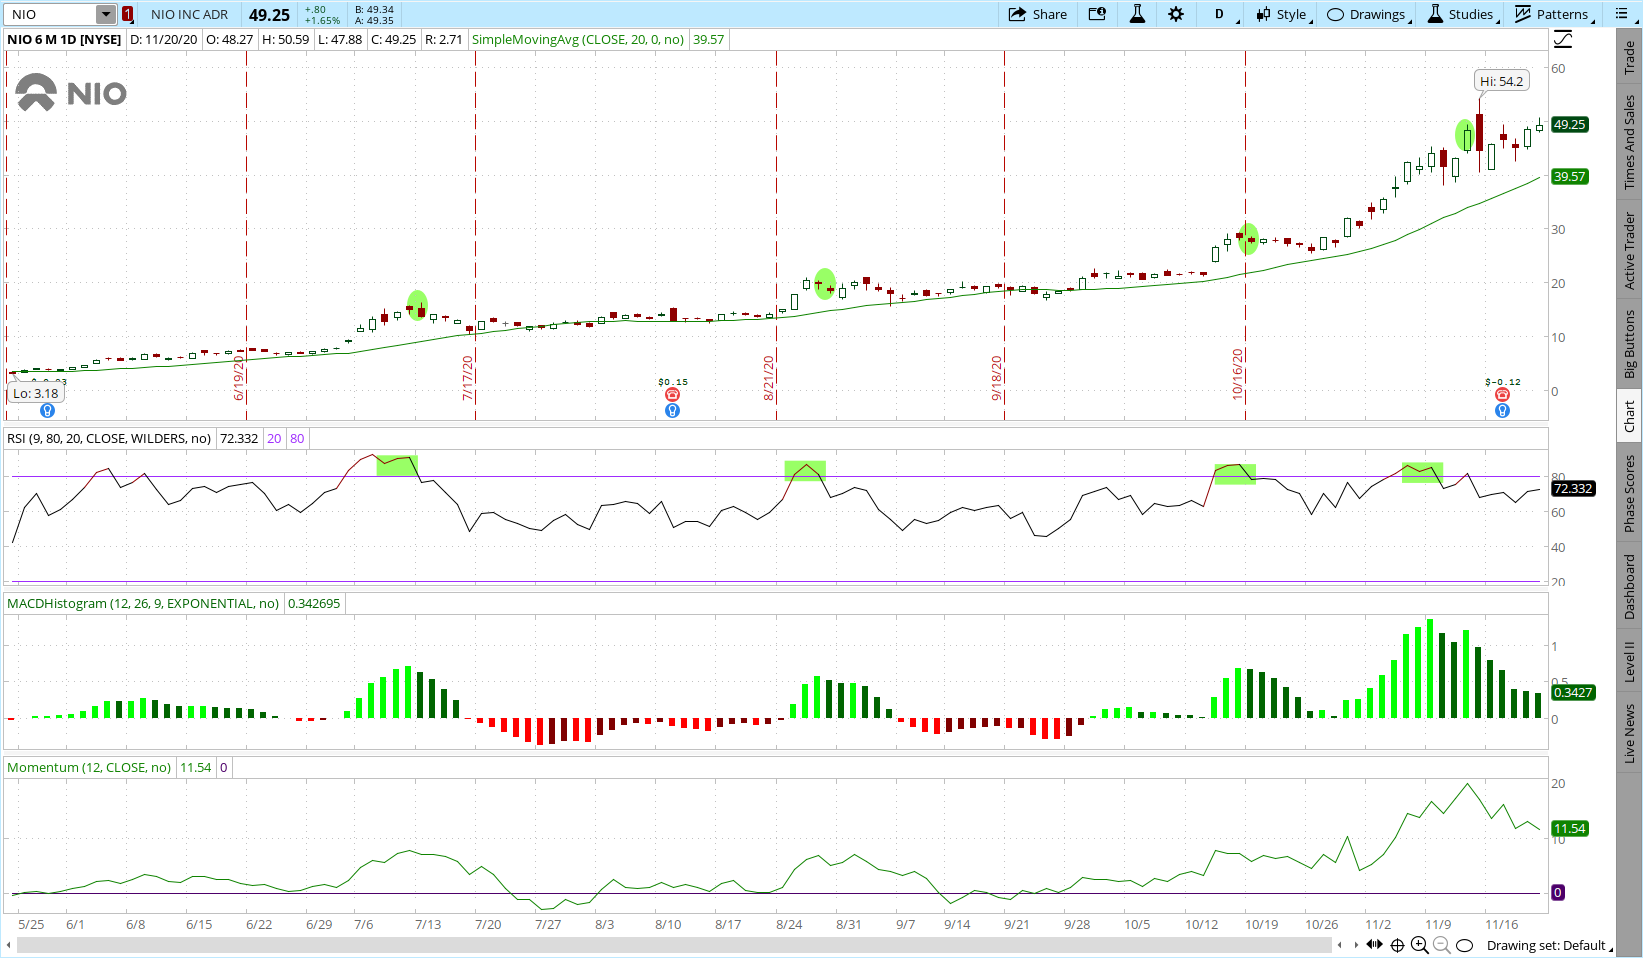
Task: Click the red linked symbol number 1 badge
Action: [127, 14]
